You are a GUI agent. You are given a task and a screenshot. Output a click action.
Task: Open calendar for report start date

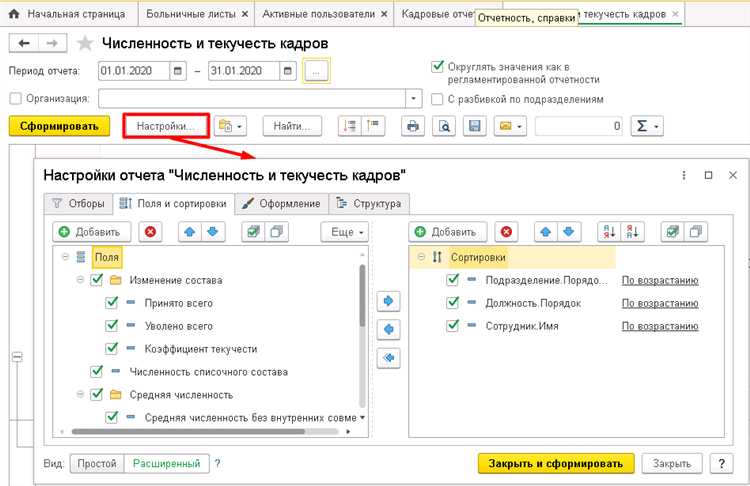coord(177,71)
